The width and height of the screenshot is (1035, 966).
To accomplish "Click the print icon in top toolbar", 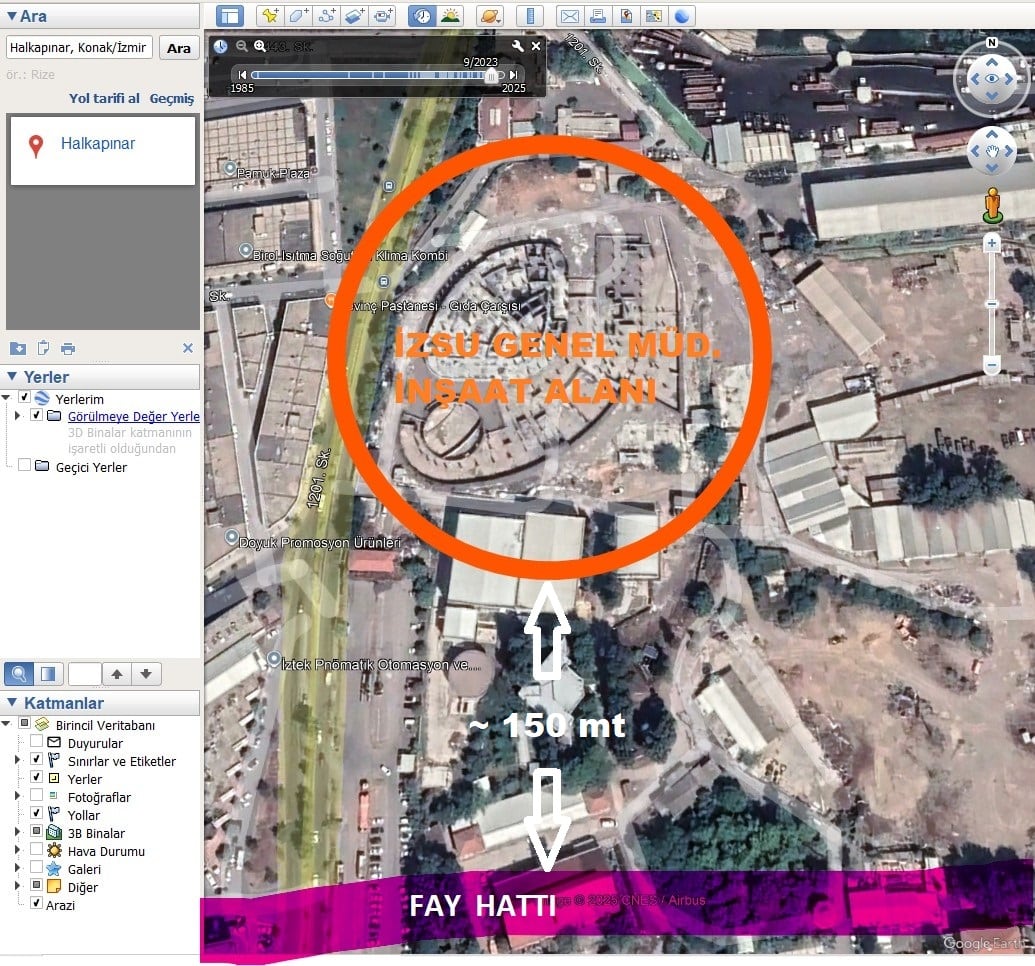I will [x=598, y=16].
